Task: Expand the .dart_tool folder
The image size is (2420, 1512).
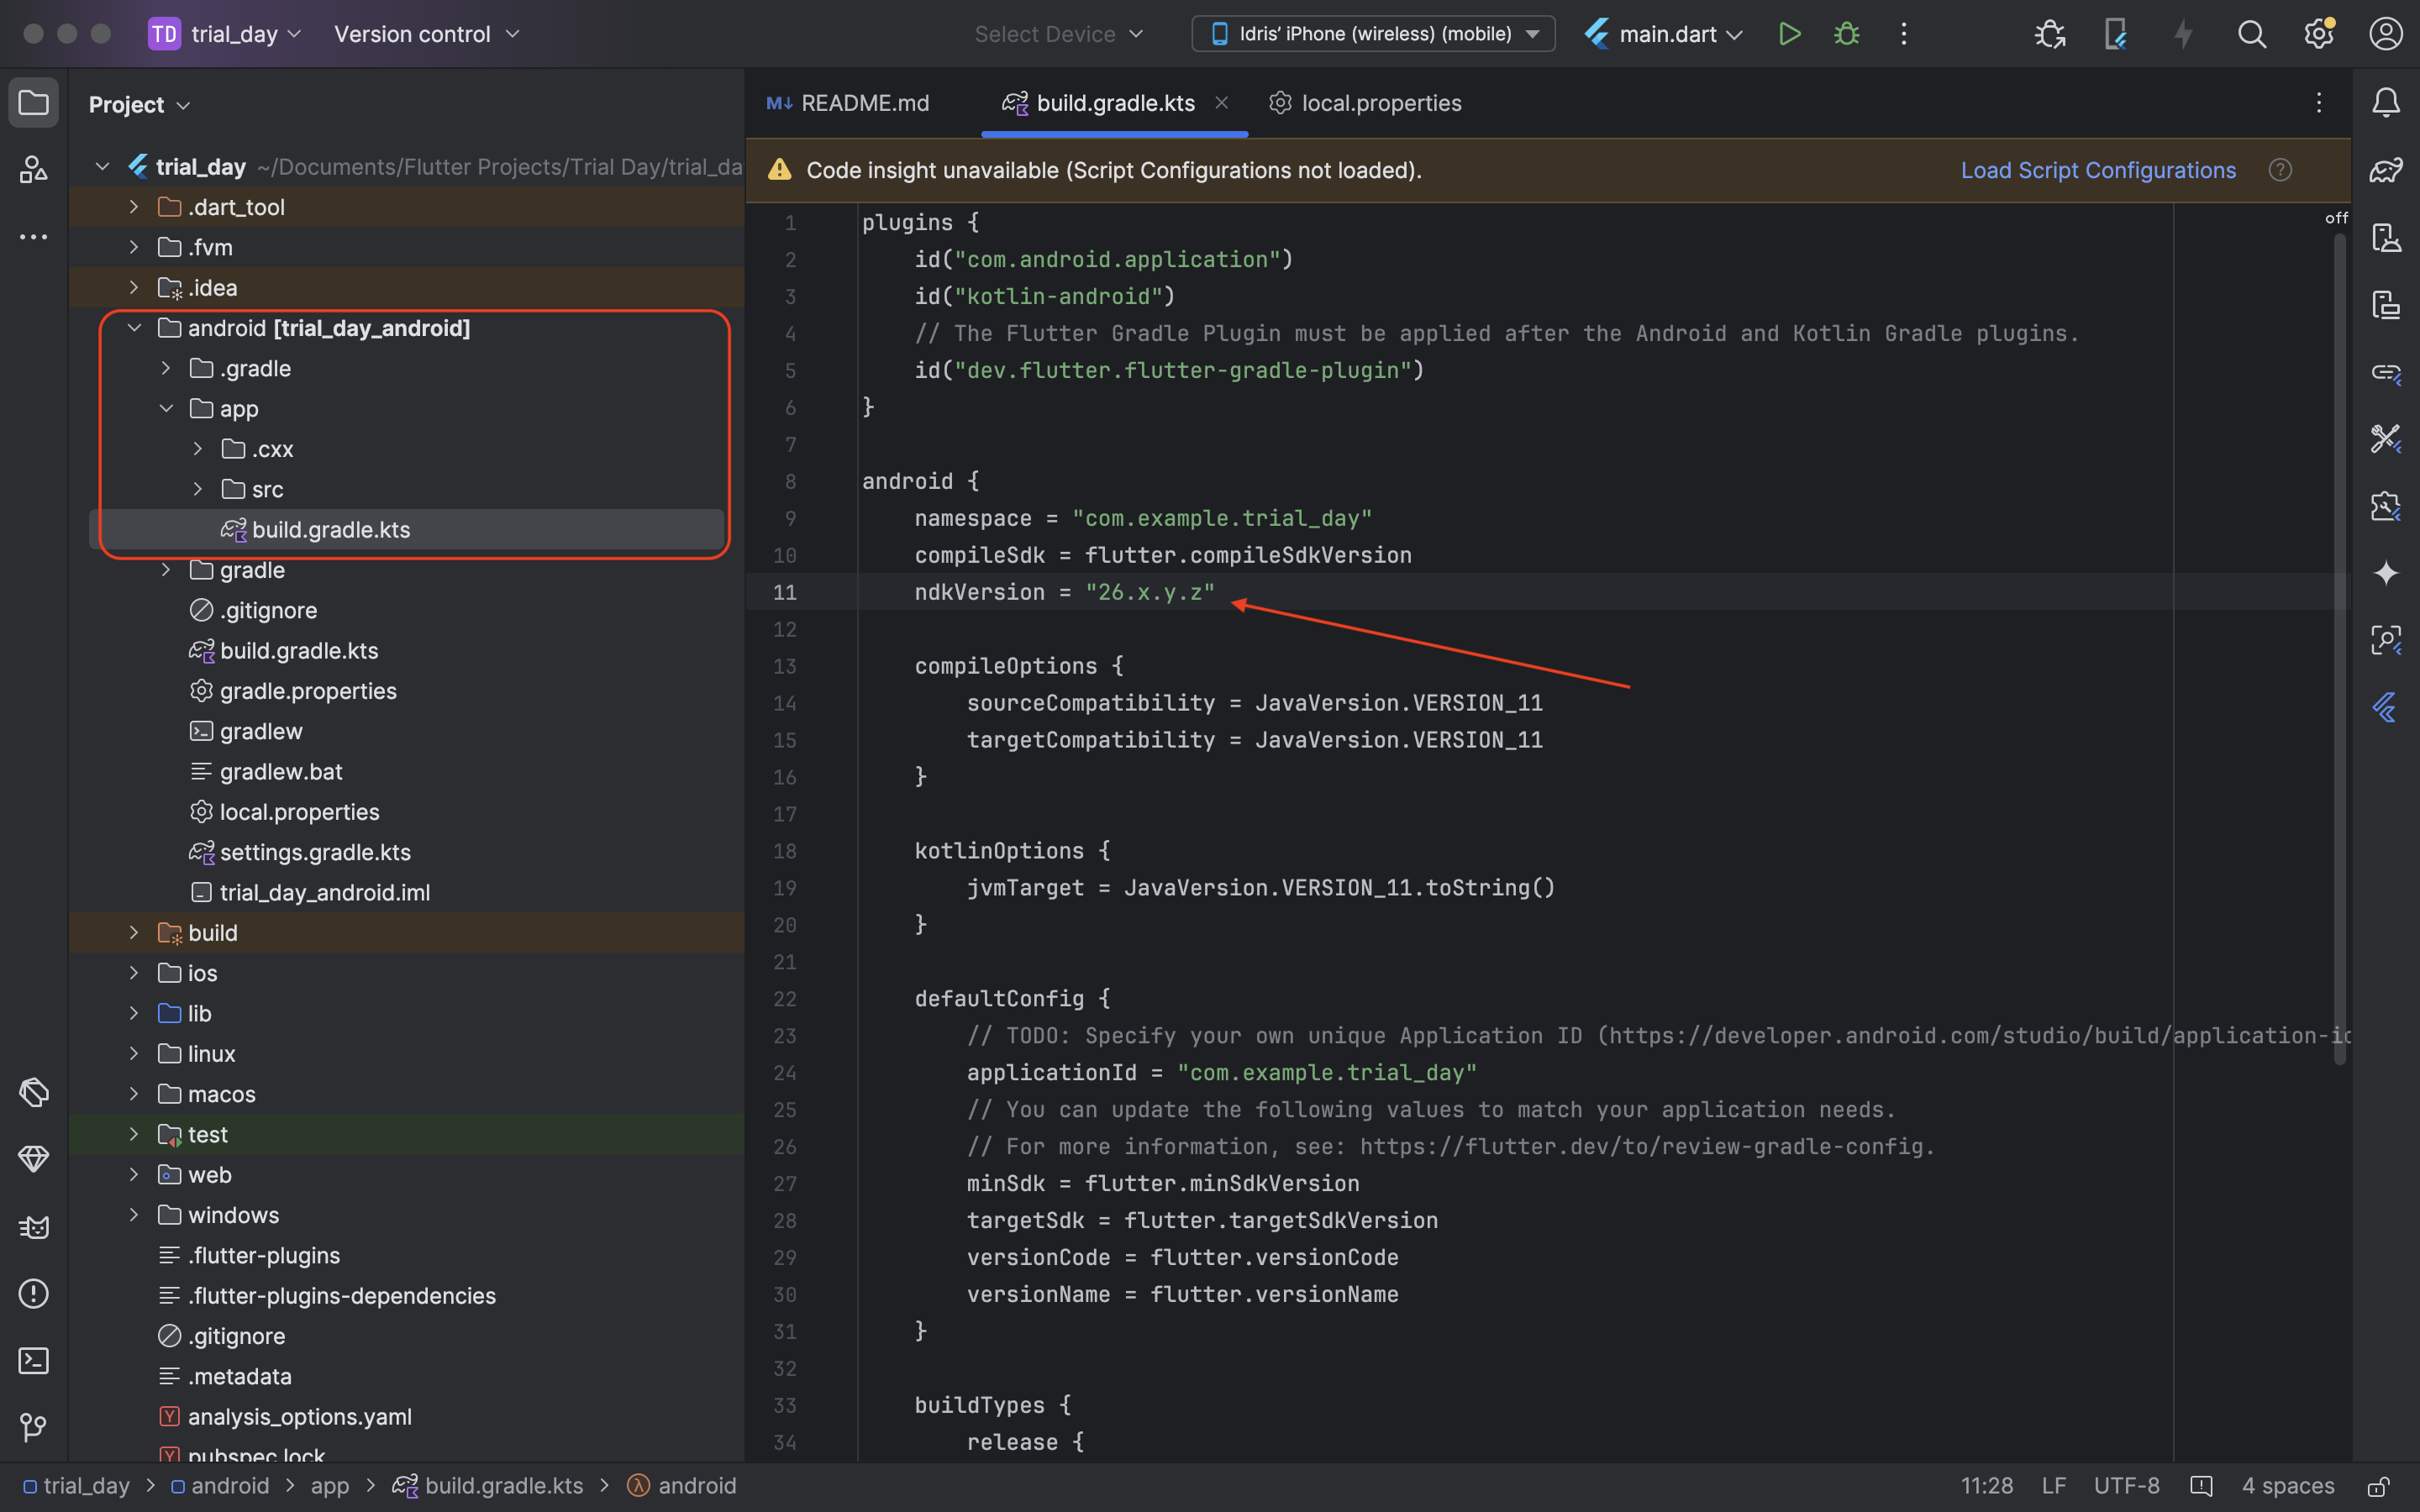Action: click(x=134, y=207)
